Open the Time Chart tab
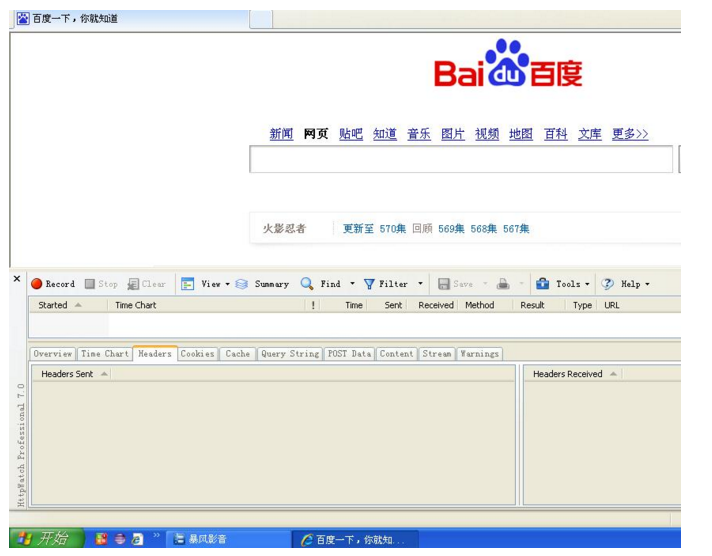 click(105, 353)
